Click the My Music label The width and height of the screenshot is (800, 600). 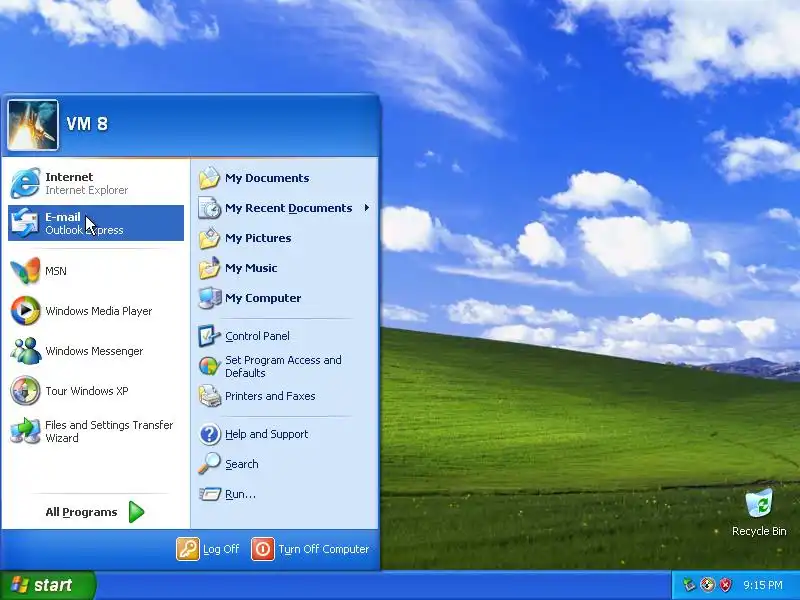[251, 268]
